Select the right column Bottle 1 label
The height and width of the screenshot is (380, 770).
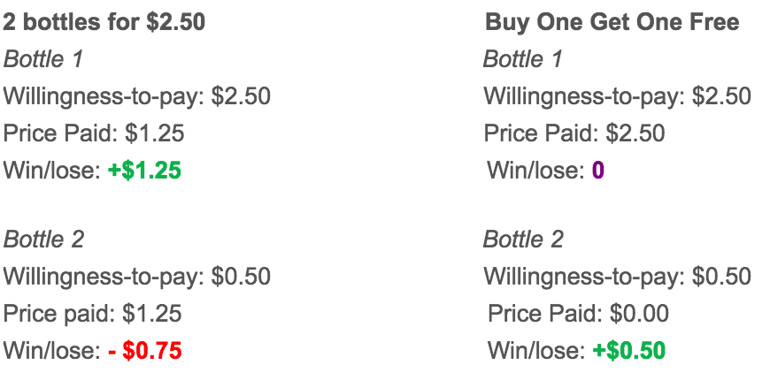[522, 59]
